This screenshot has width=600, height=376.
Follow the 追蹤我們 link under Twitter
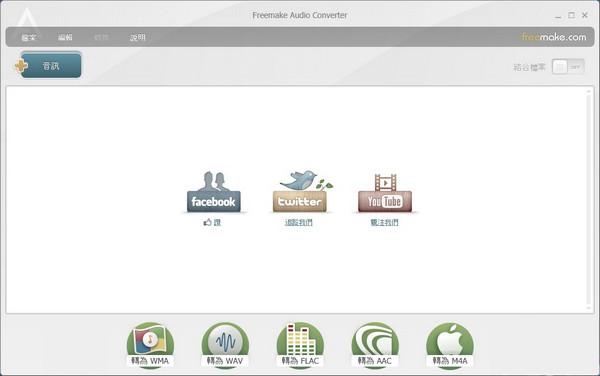click(x=298, y=223)
